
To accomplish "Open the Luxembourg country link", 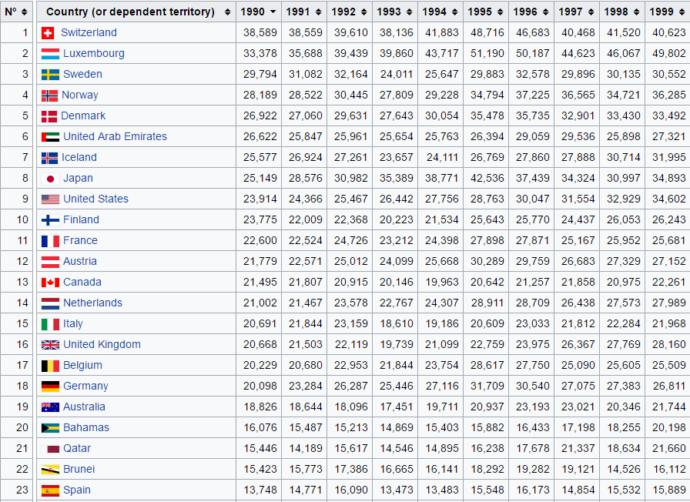I will point(94,53).
